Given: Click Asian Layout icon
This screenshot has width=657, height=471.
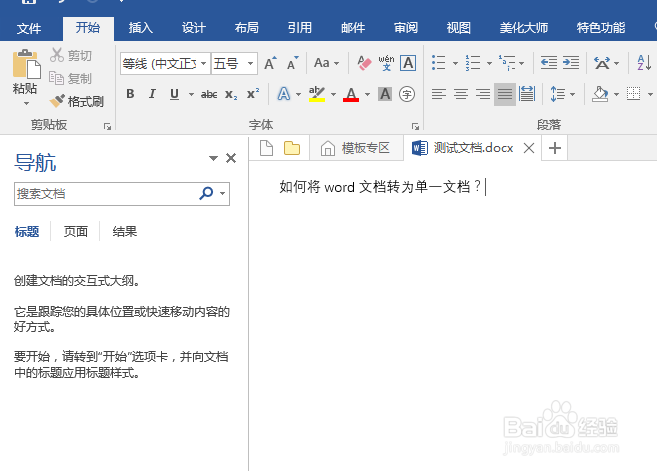Looking at the screenshot, I should 602,63.
